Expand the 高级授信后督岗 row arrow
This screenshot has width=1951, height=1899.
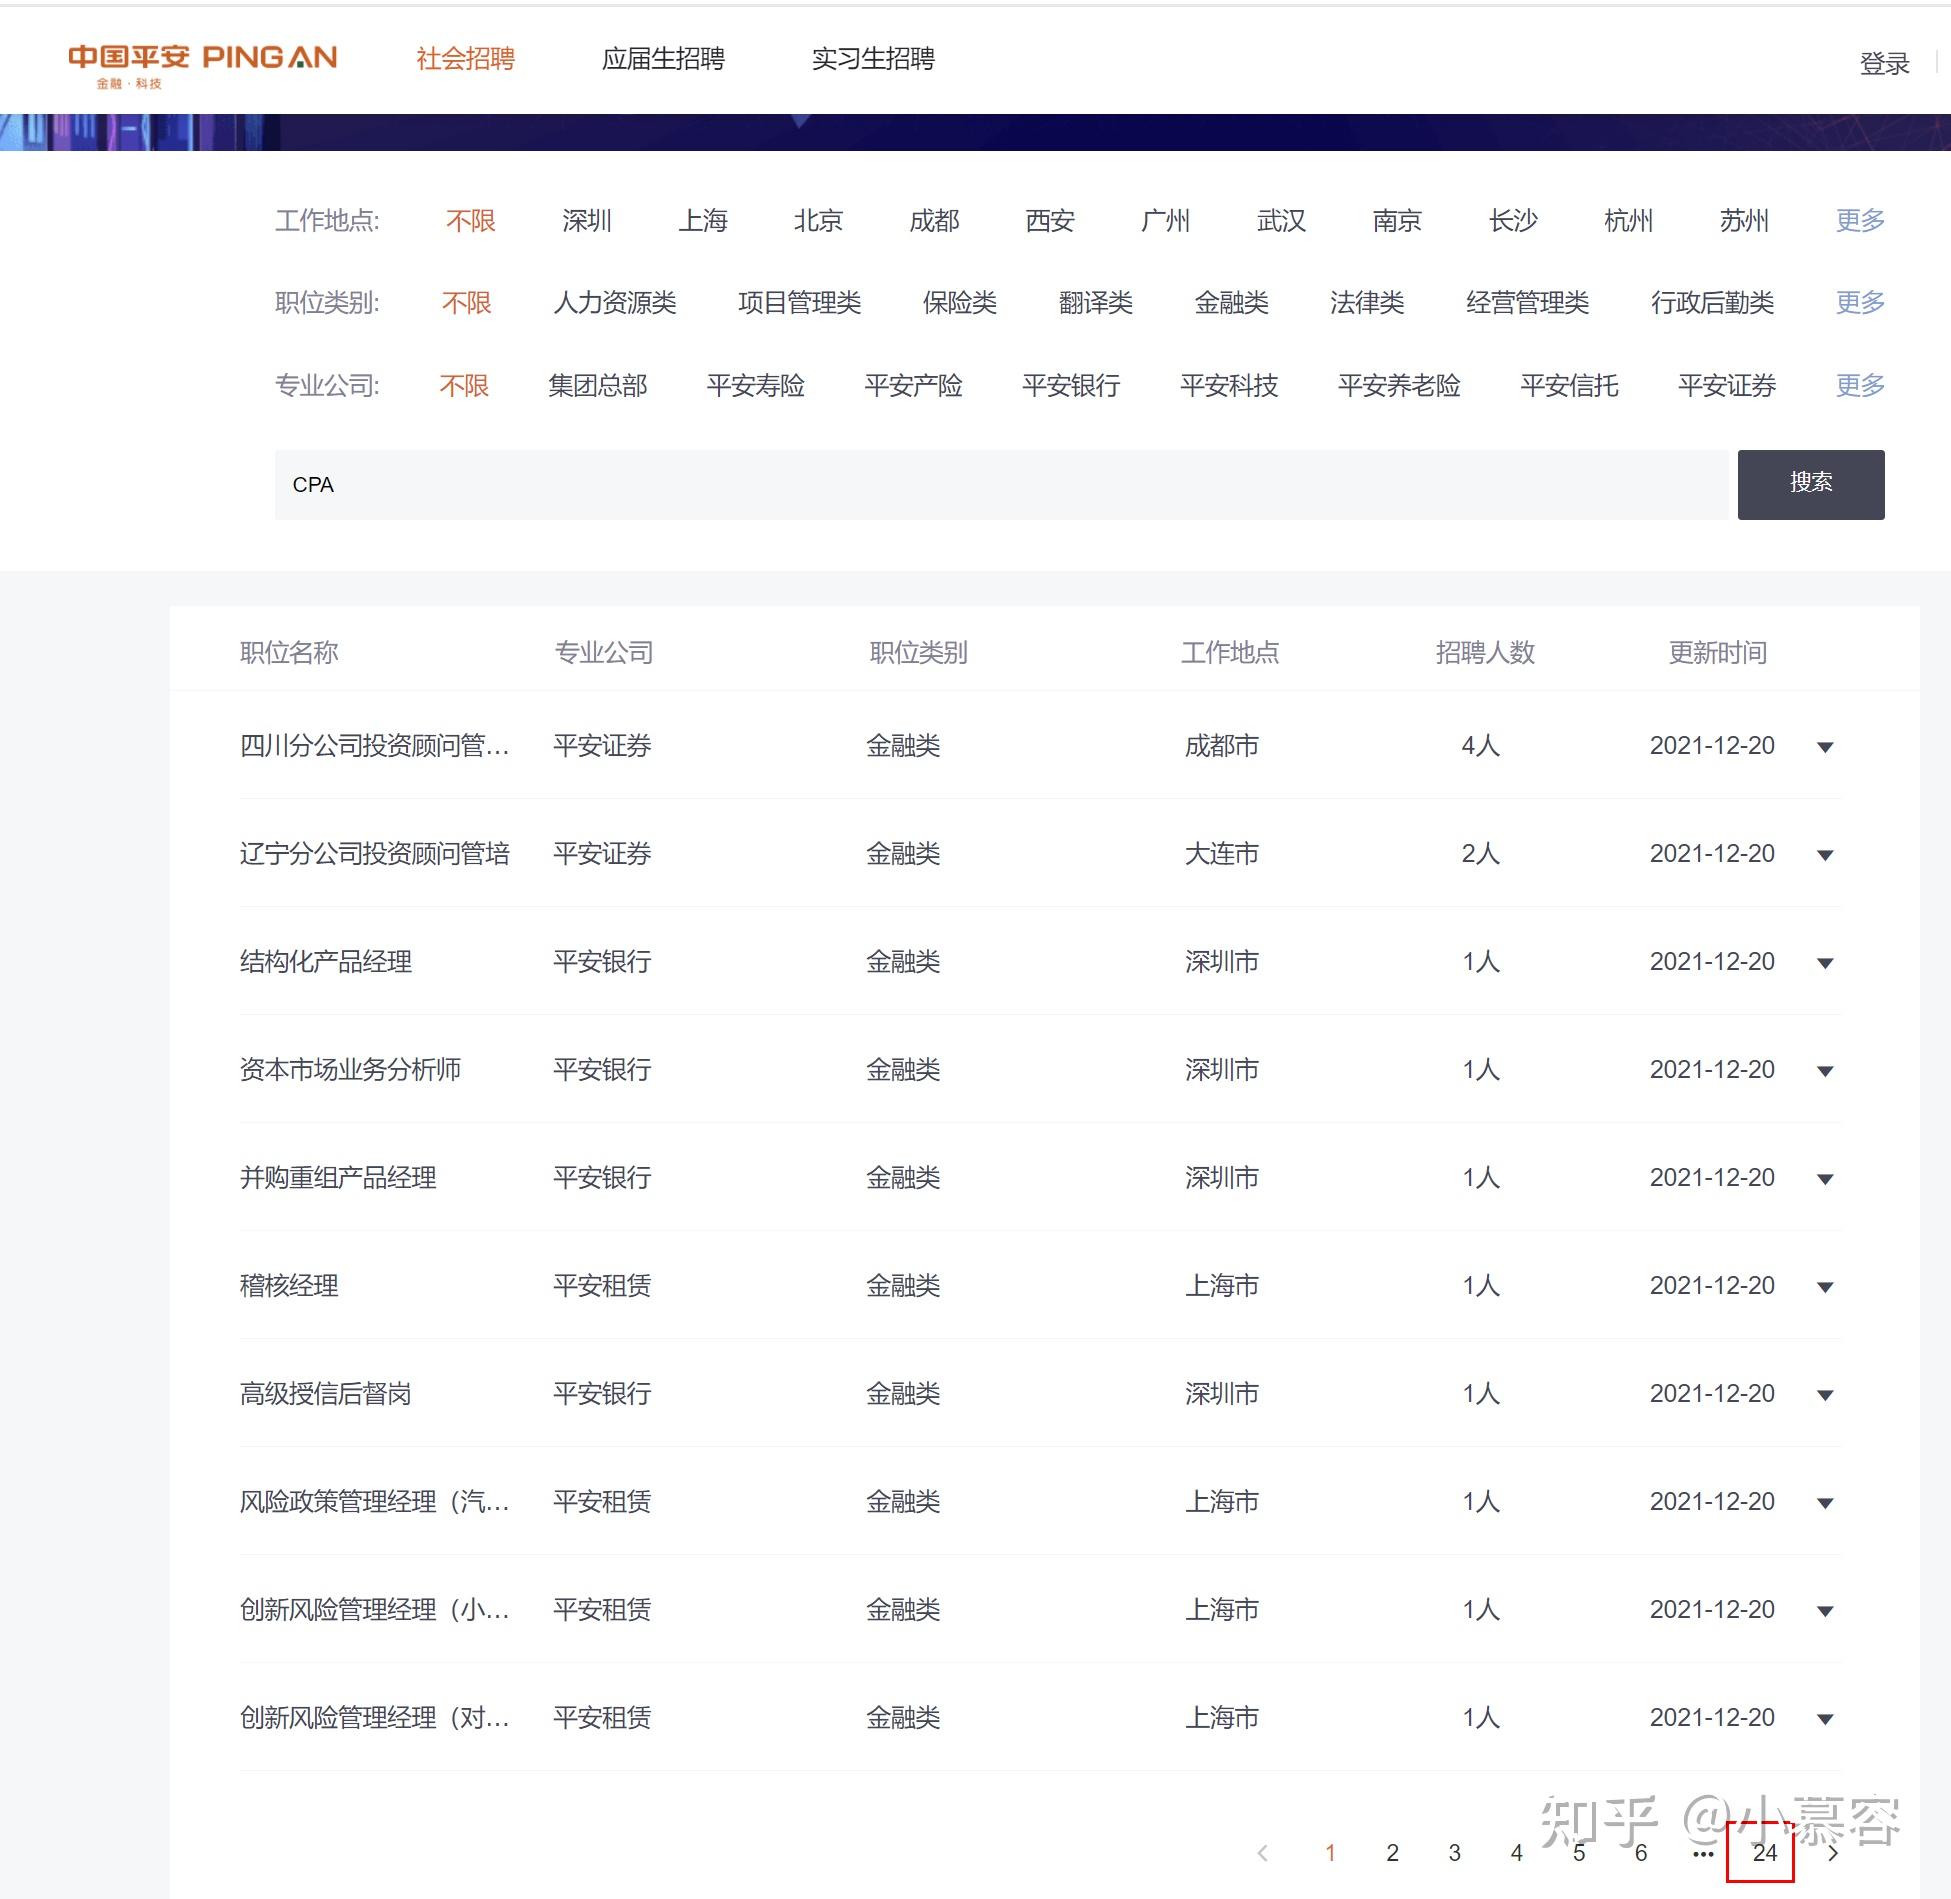tap(1825, 1395)
